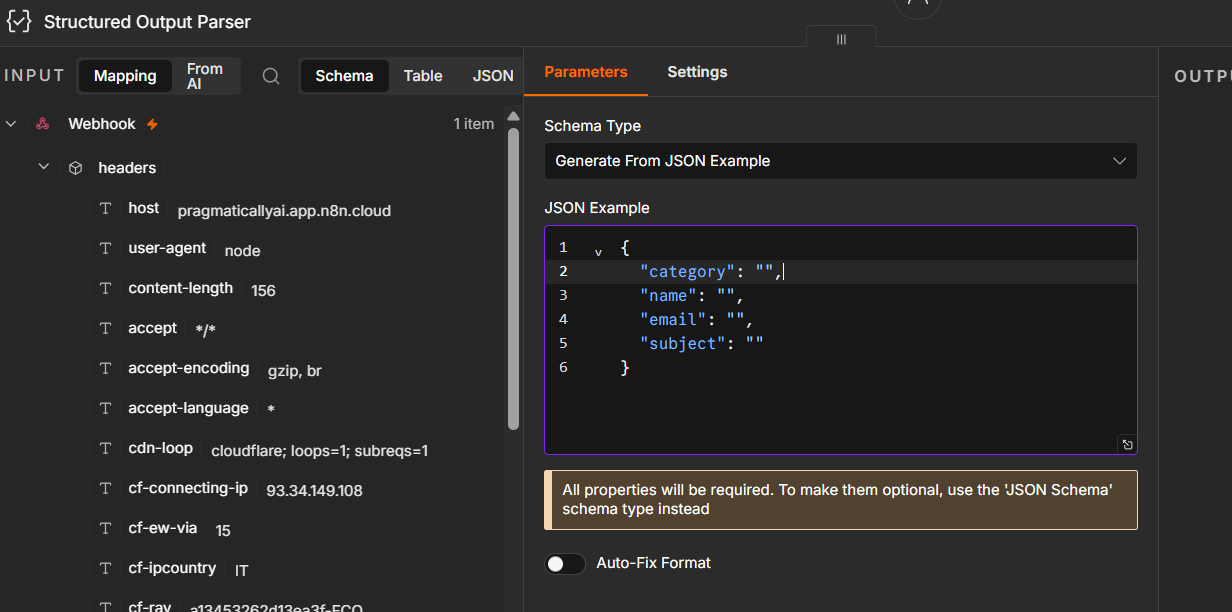Click the headers object cube icon
The image size is (1232, 612).
pyautogui.click(x=75, y=168)
